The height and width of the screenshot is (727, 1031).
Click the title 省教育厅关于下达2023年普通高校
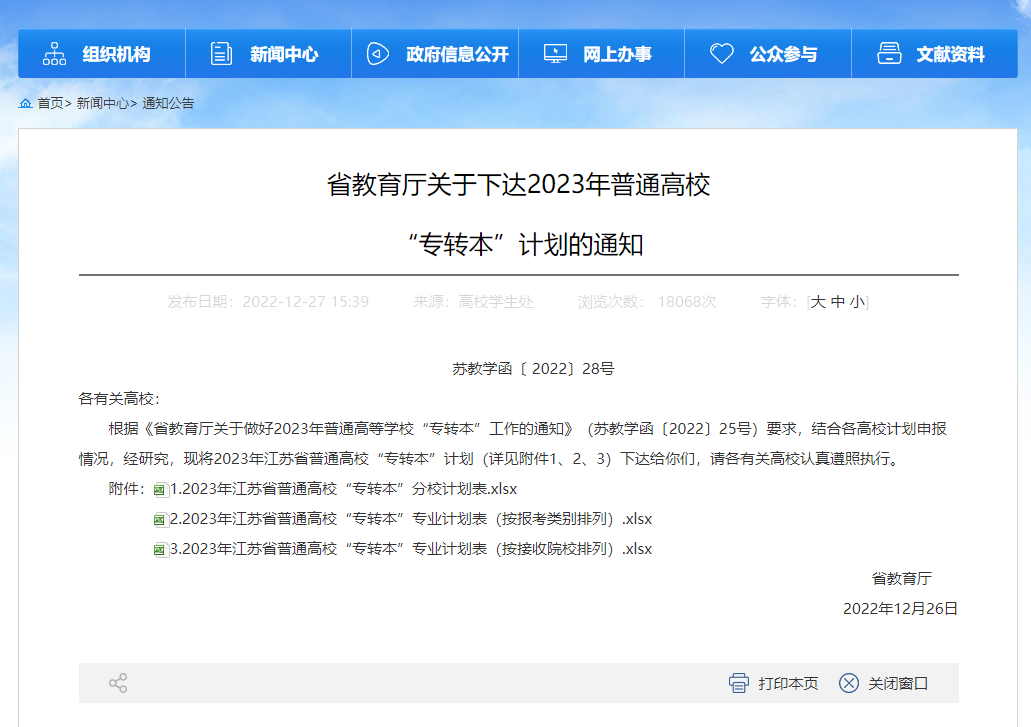[519, 185]
